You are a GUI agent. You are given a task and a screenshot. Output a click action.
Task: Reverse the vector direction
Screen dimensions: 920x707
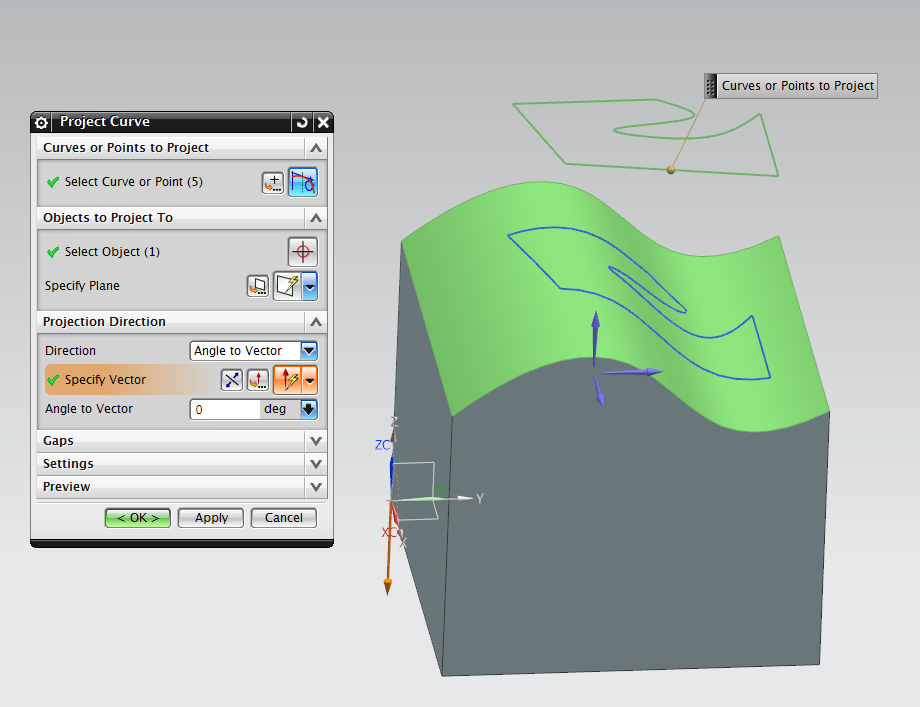point(232,380)
